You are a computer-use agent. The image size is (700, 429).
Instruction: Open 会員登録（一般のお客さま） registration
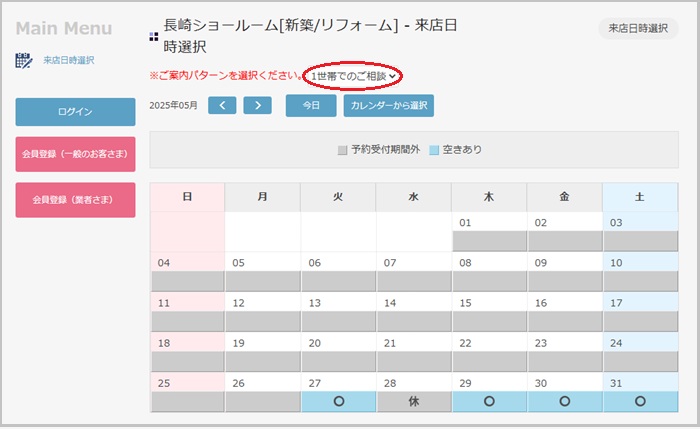(75, 154)
